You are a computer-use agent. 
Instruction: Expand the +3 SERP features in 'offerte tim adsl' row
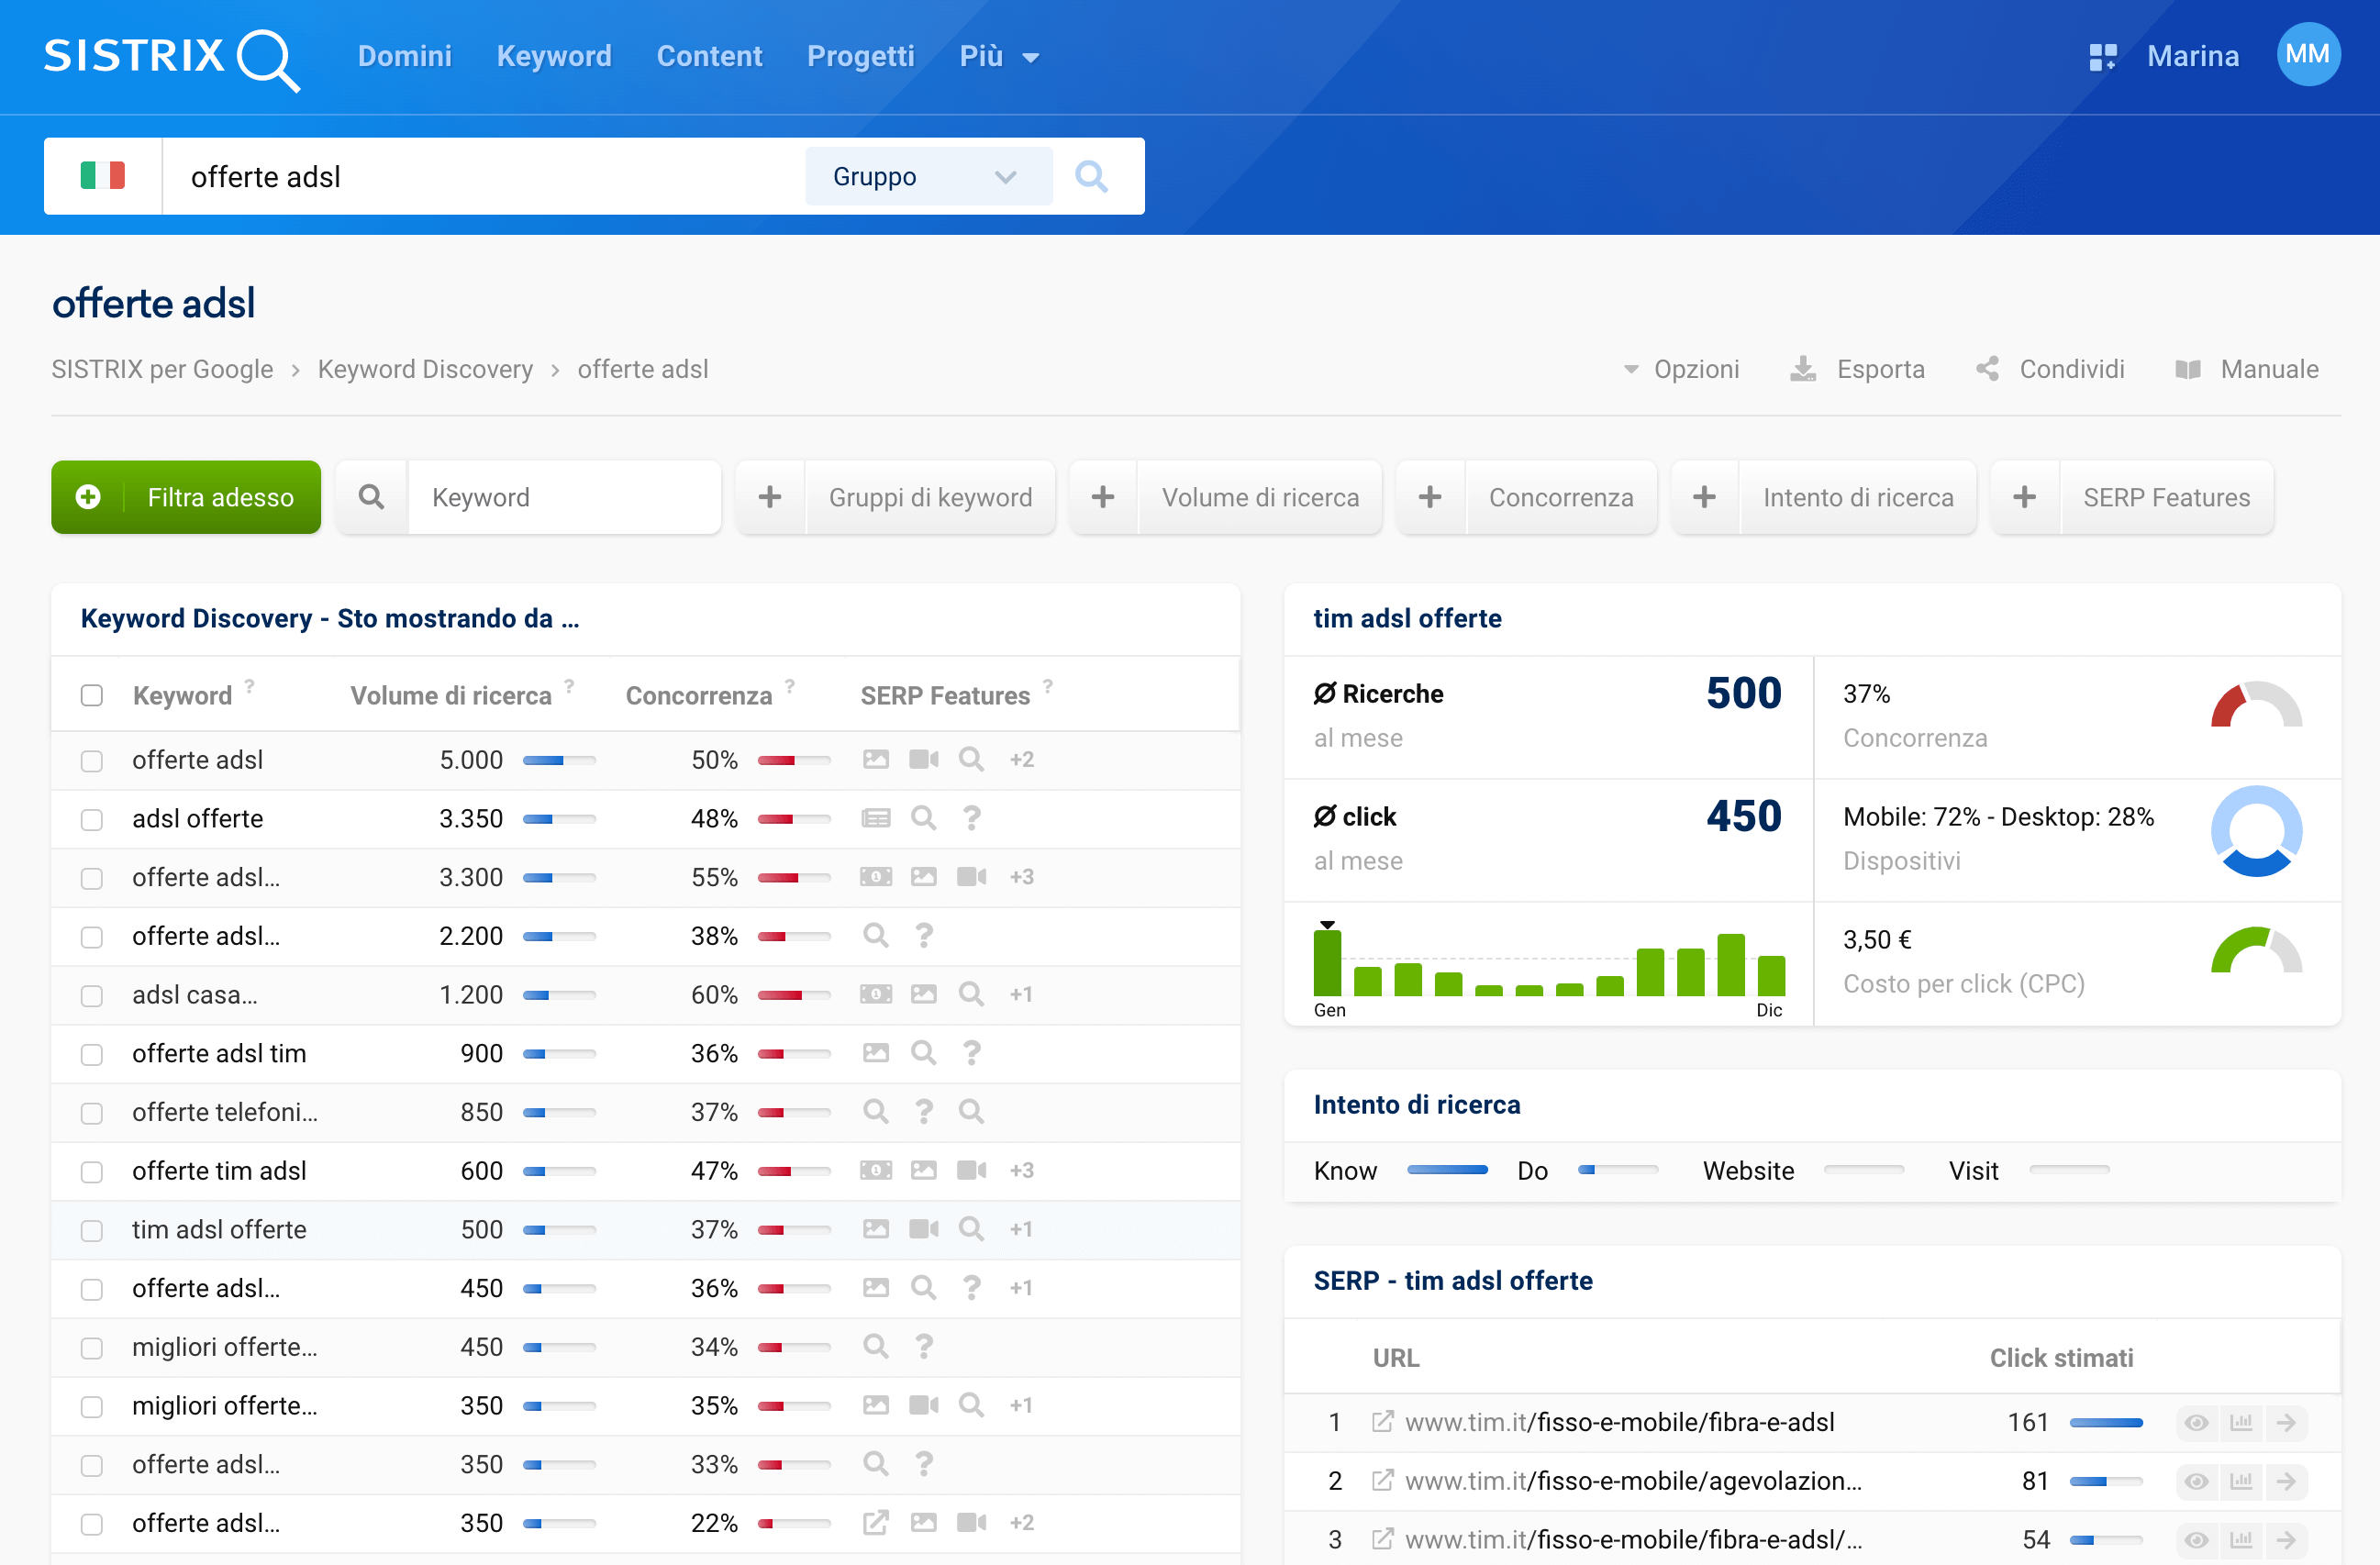(x=1021, y=1170)
